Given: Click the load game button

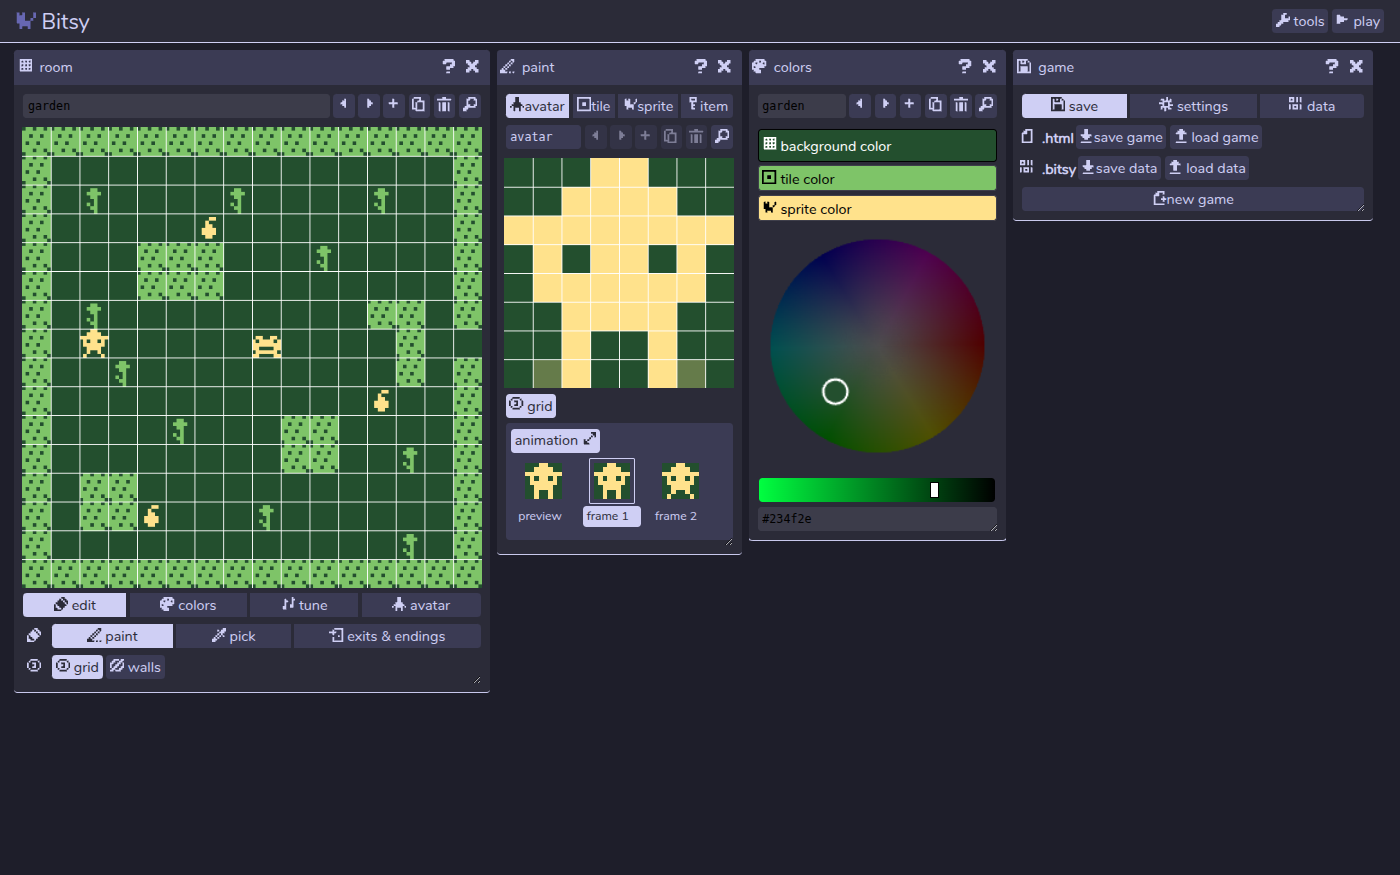Looking at the screenshot, I should pyautogui.click(x=1216, y=137).
